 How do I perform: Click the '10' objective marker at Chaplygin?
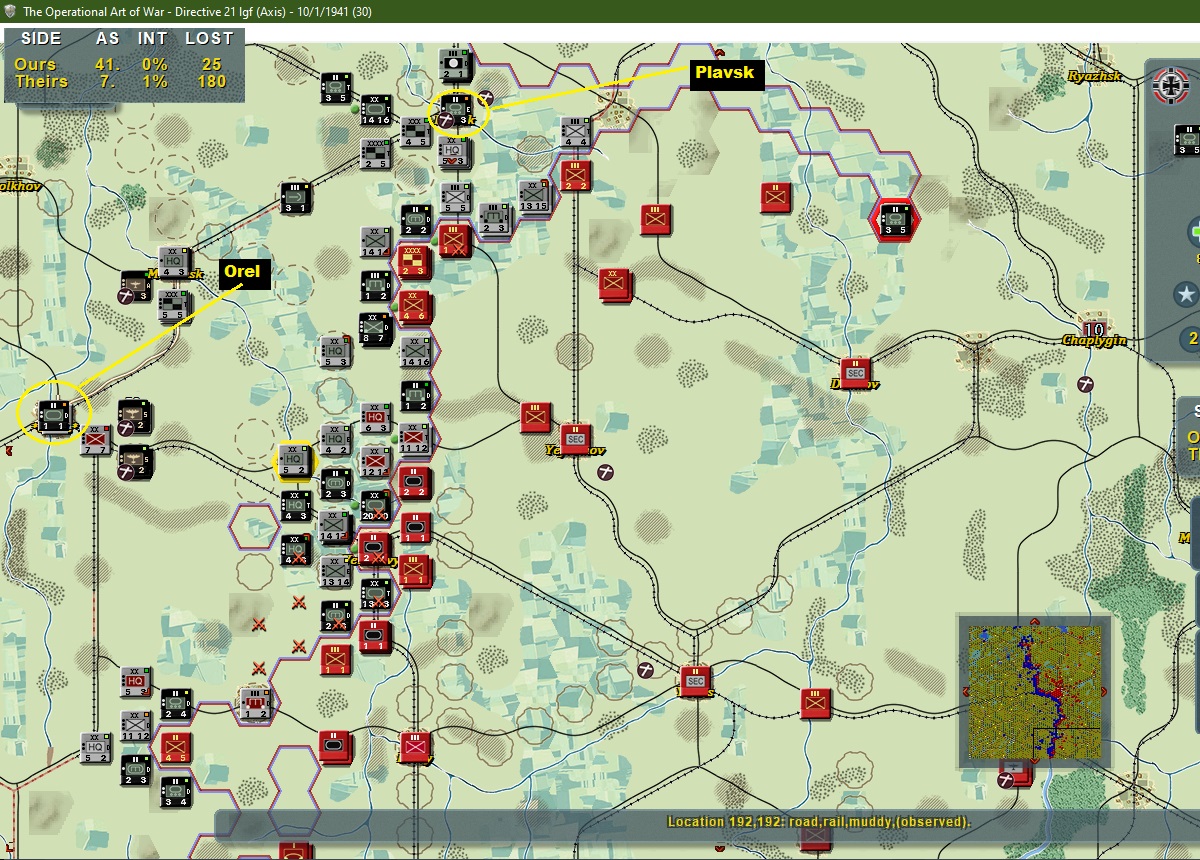click(x=1093, y=329)
